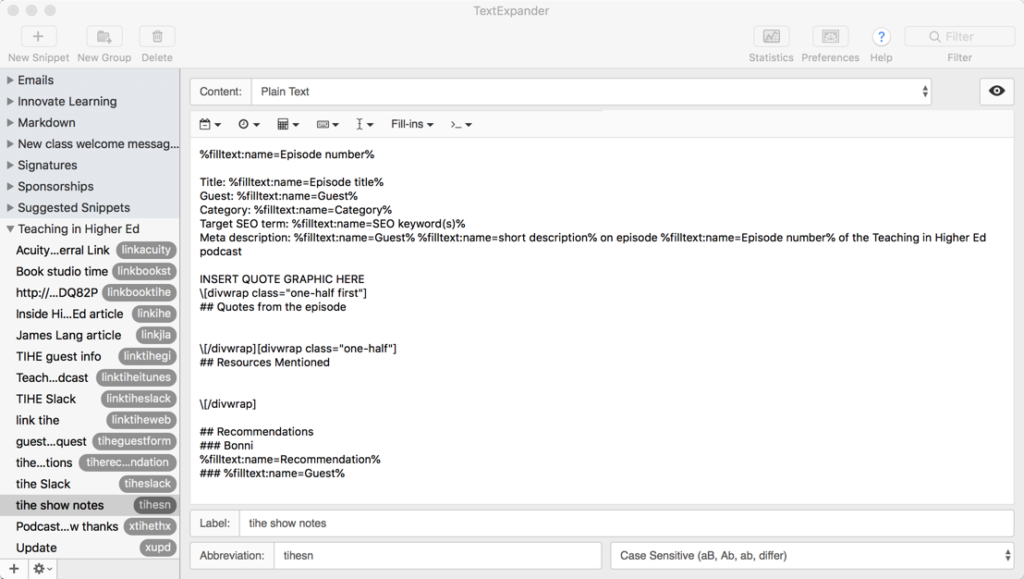Select the Inside Higher Ed article snippet
This screenshot has height=579, width=1024.
click(x=89, y=314)
